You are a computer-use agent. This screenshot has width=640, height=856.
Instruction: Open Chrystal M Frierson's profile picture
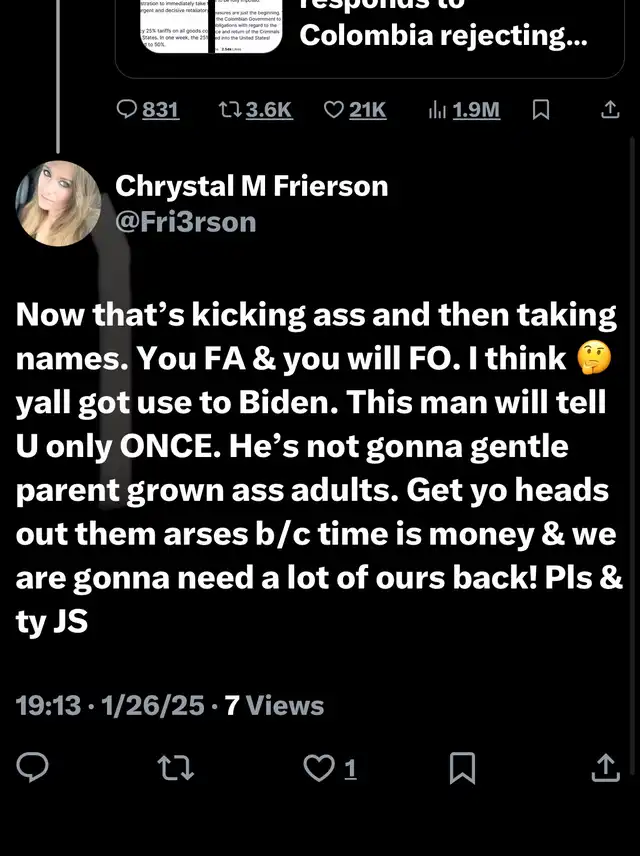click(x=58, y=203)
